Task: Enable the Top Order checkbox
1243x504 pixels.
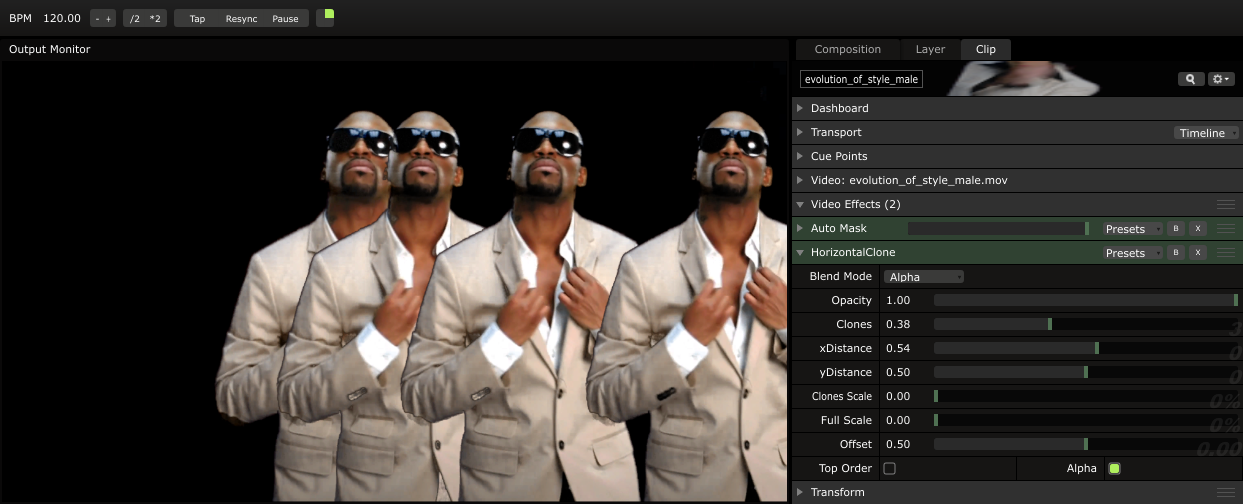Action: pos(889,468)
